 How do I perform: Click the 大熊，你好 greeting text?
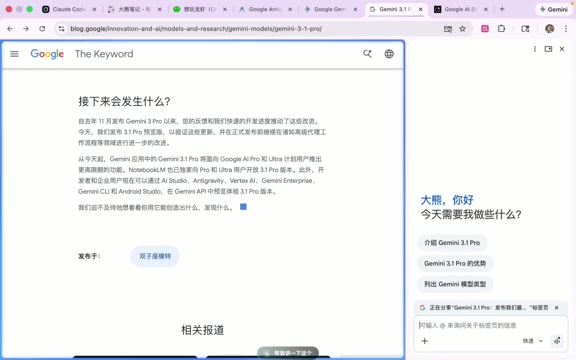(447, 200)
